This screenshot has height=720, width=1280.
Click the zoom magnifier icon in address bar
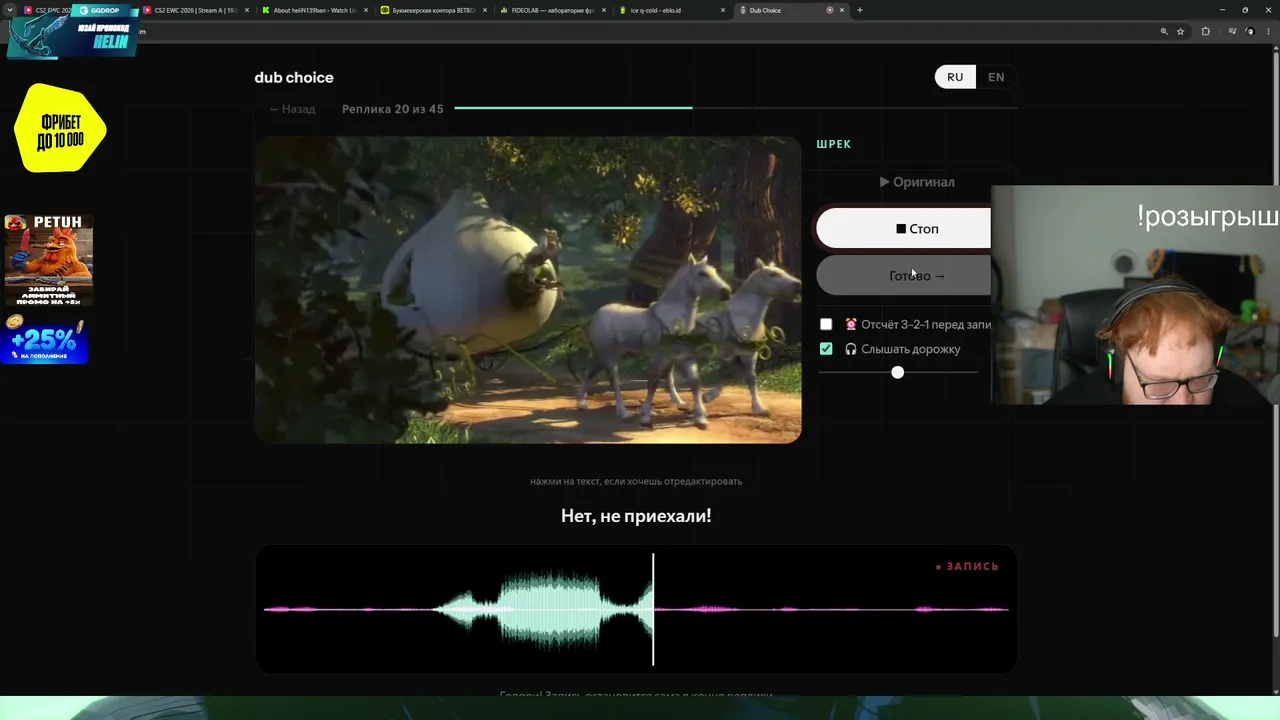click(x=1164, y=31)
